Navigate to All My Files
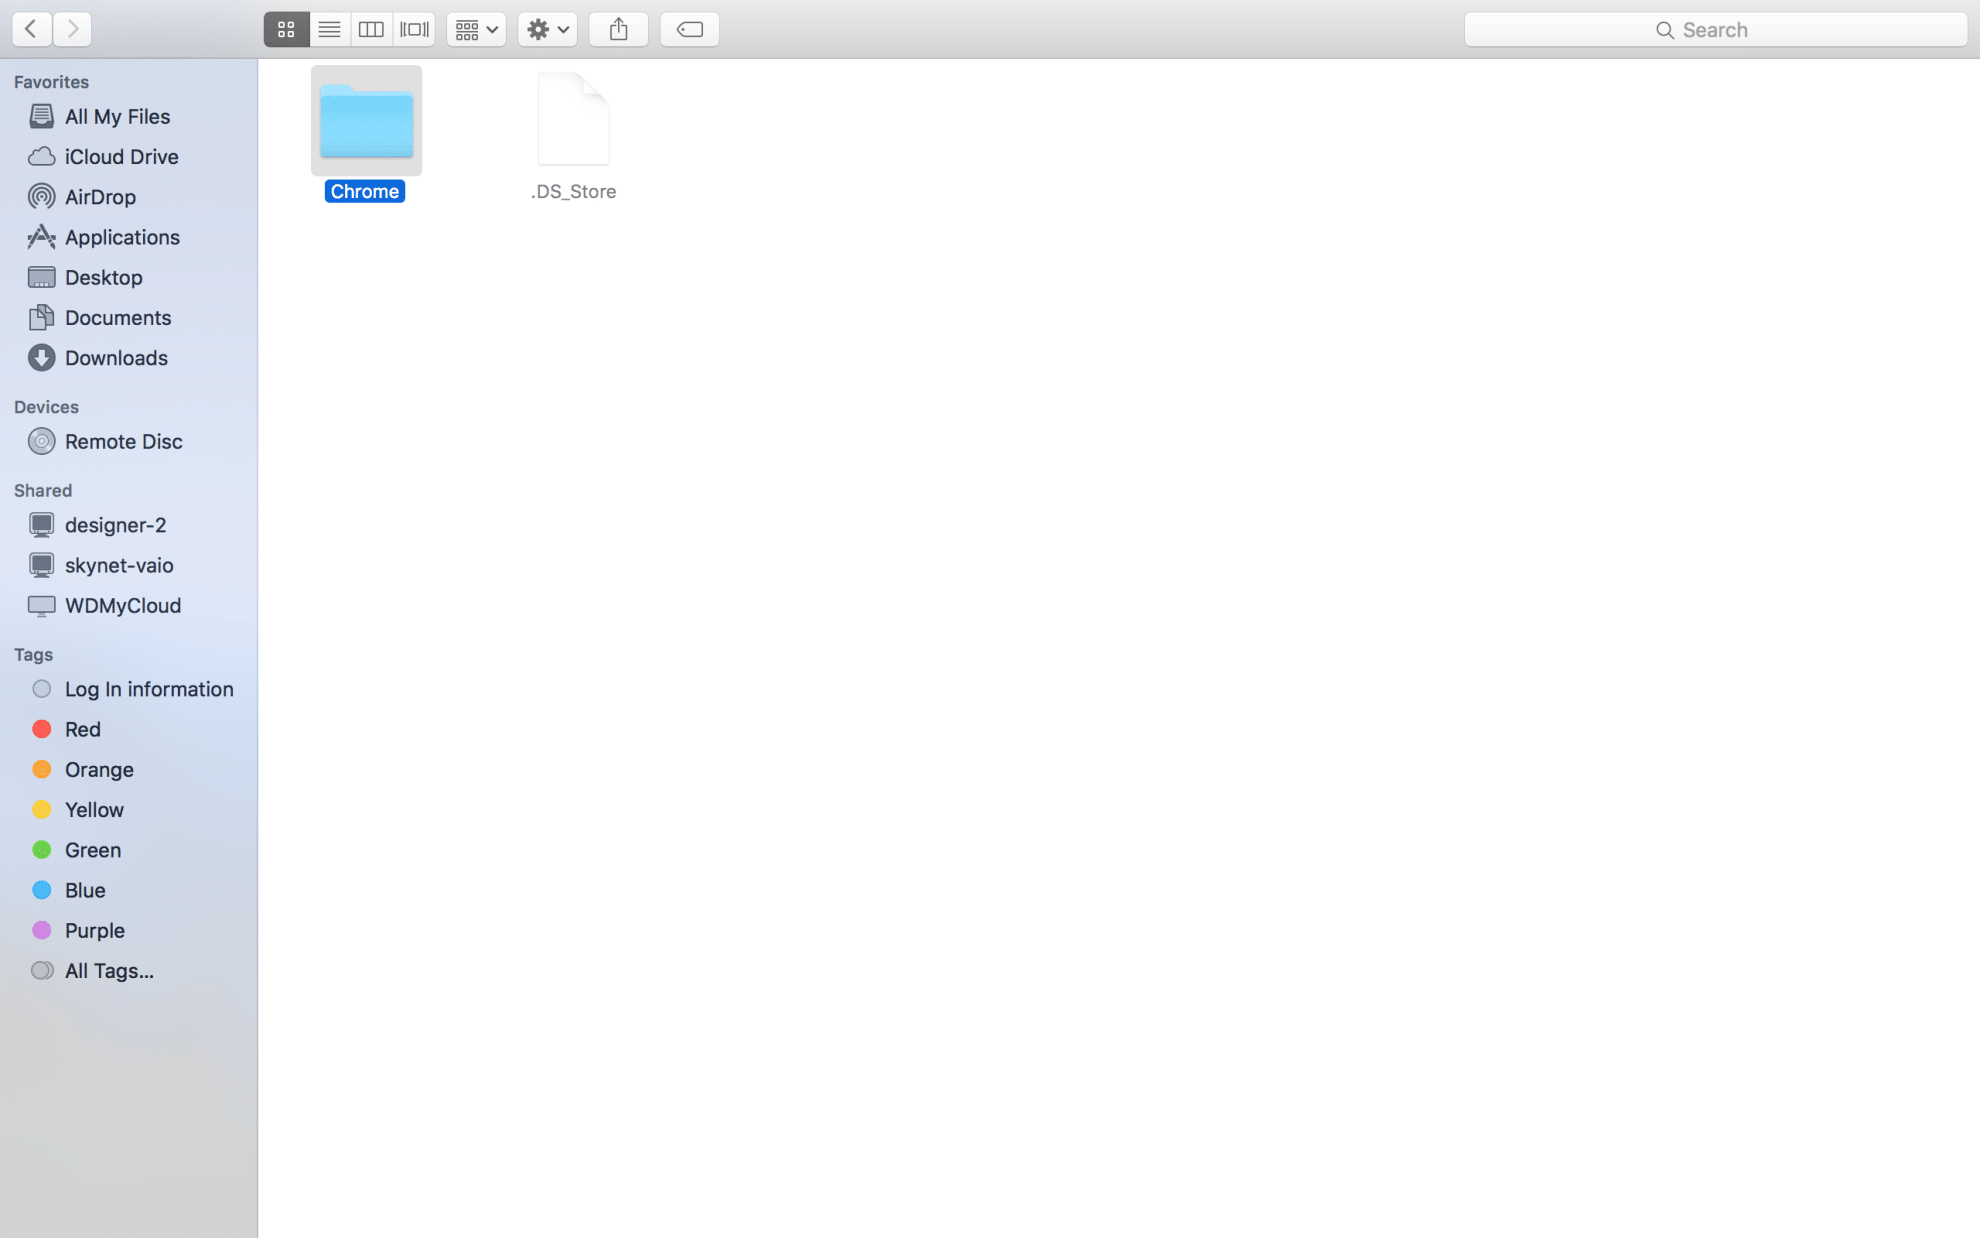1980x1238 pixels. click(x=117, y=116)
